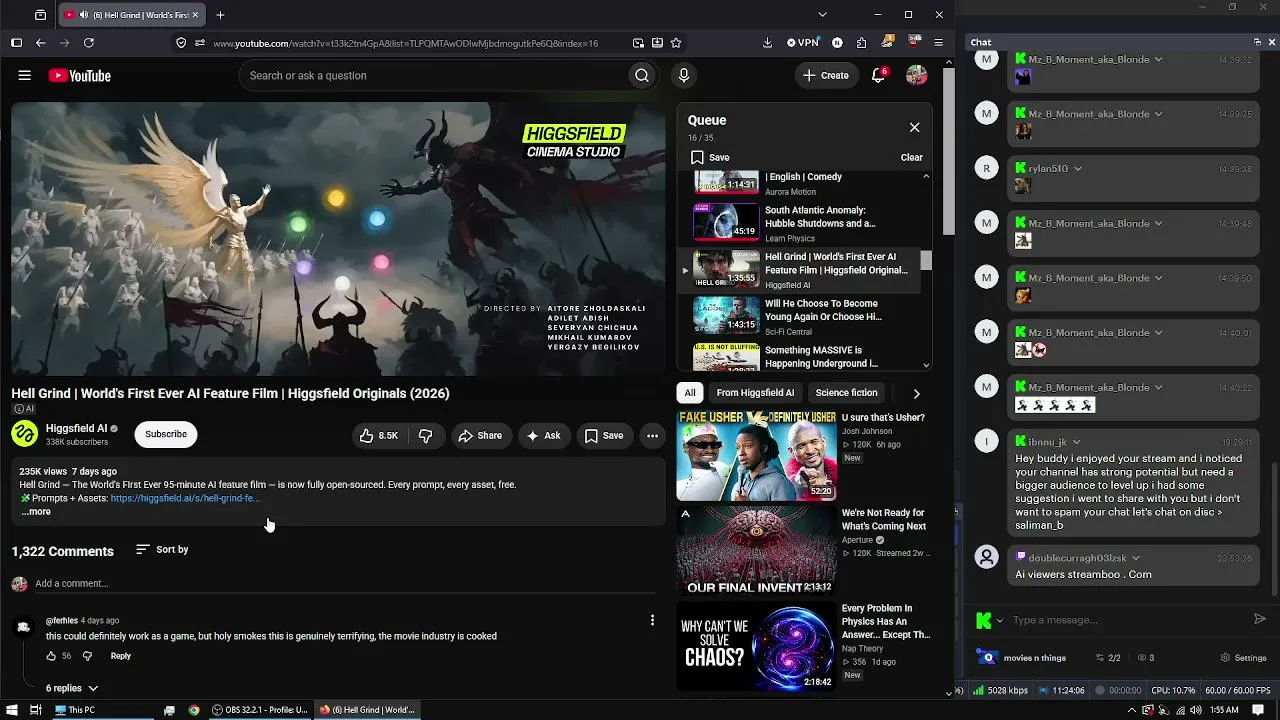1280x720 pixels.
Task: Run search with the magnifier icon
Action: 642,75
